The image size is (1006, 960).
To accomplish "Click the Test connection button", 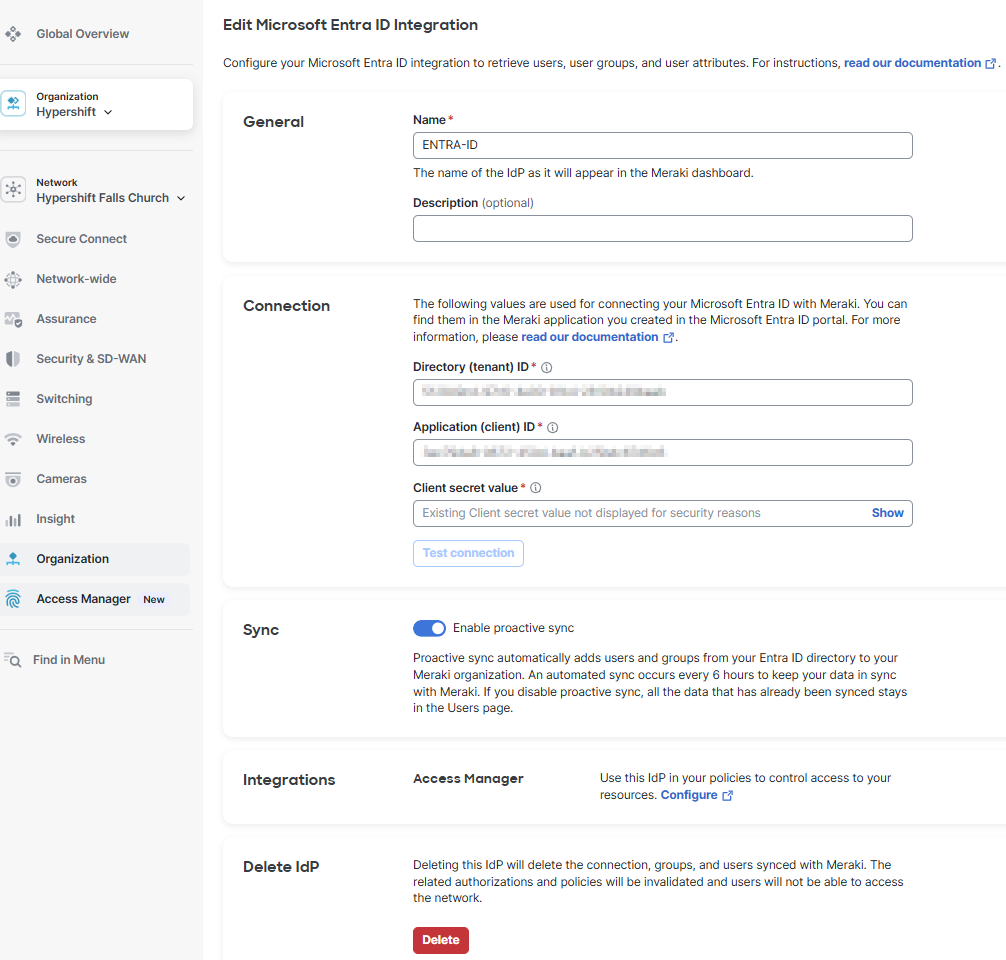I will tap(468, 553).
